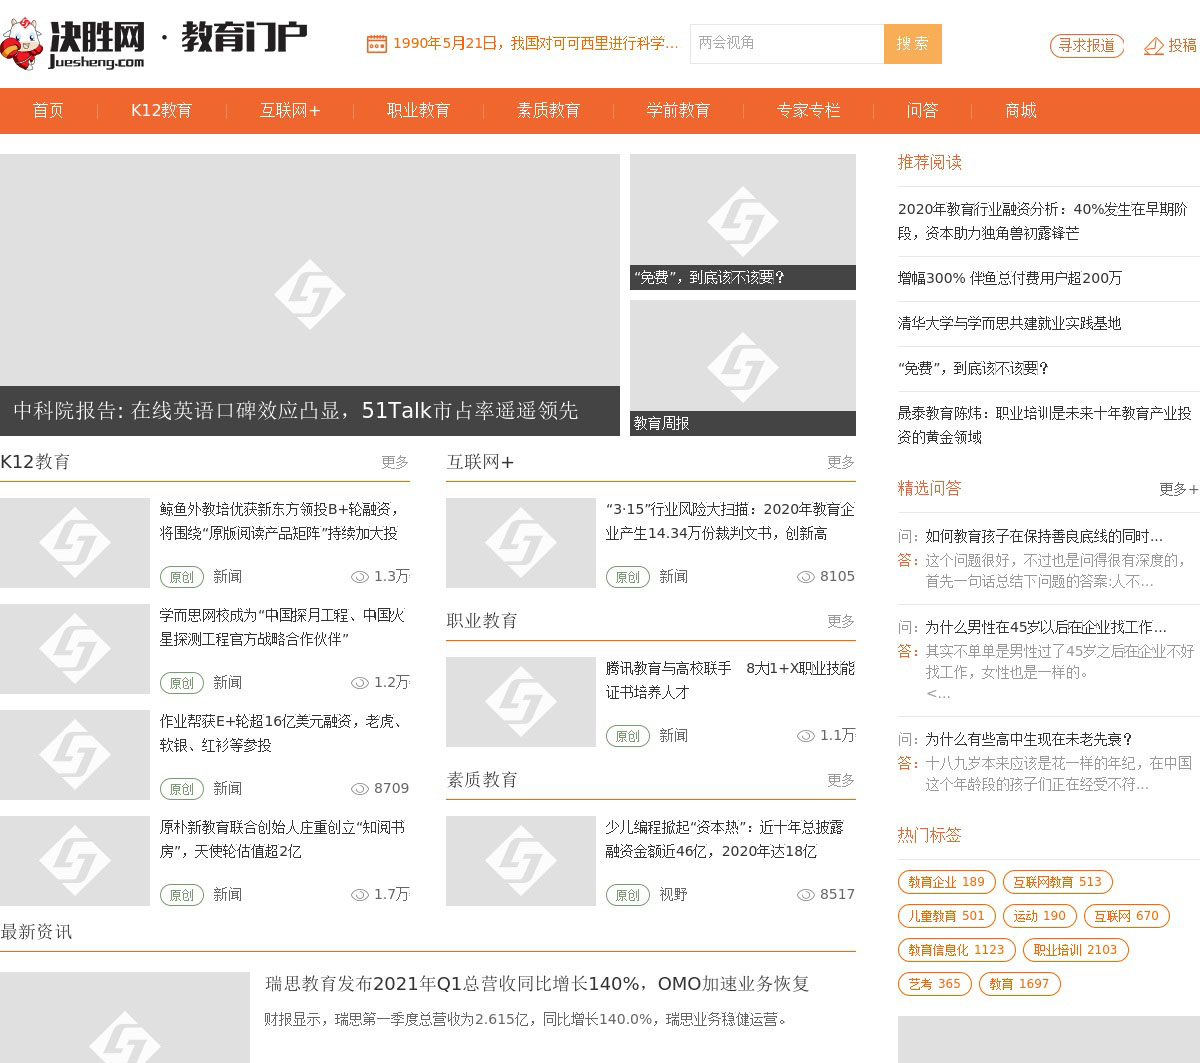Expand more 互联网+ articles
1200x1063 pixels.
(841, 462)
